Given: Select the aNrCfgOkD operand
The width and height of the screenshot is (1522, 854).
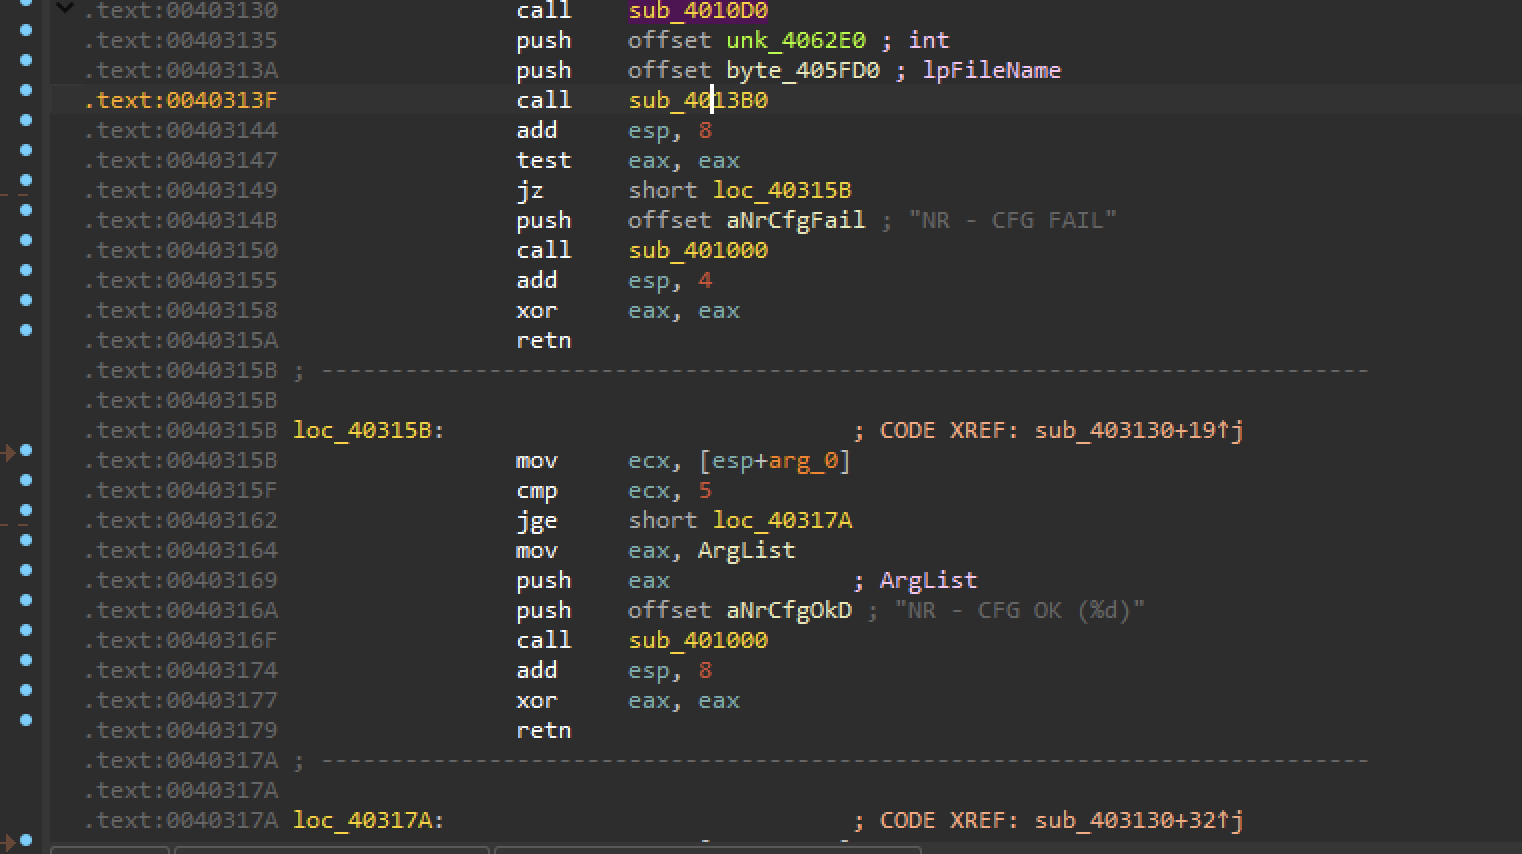Looking at the screenshot, I should [x=789, y=610].
